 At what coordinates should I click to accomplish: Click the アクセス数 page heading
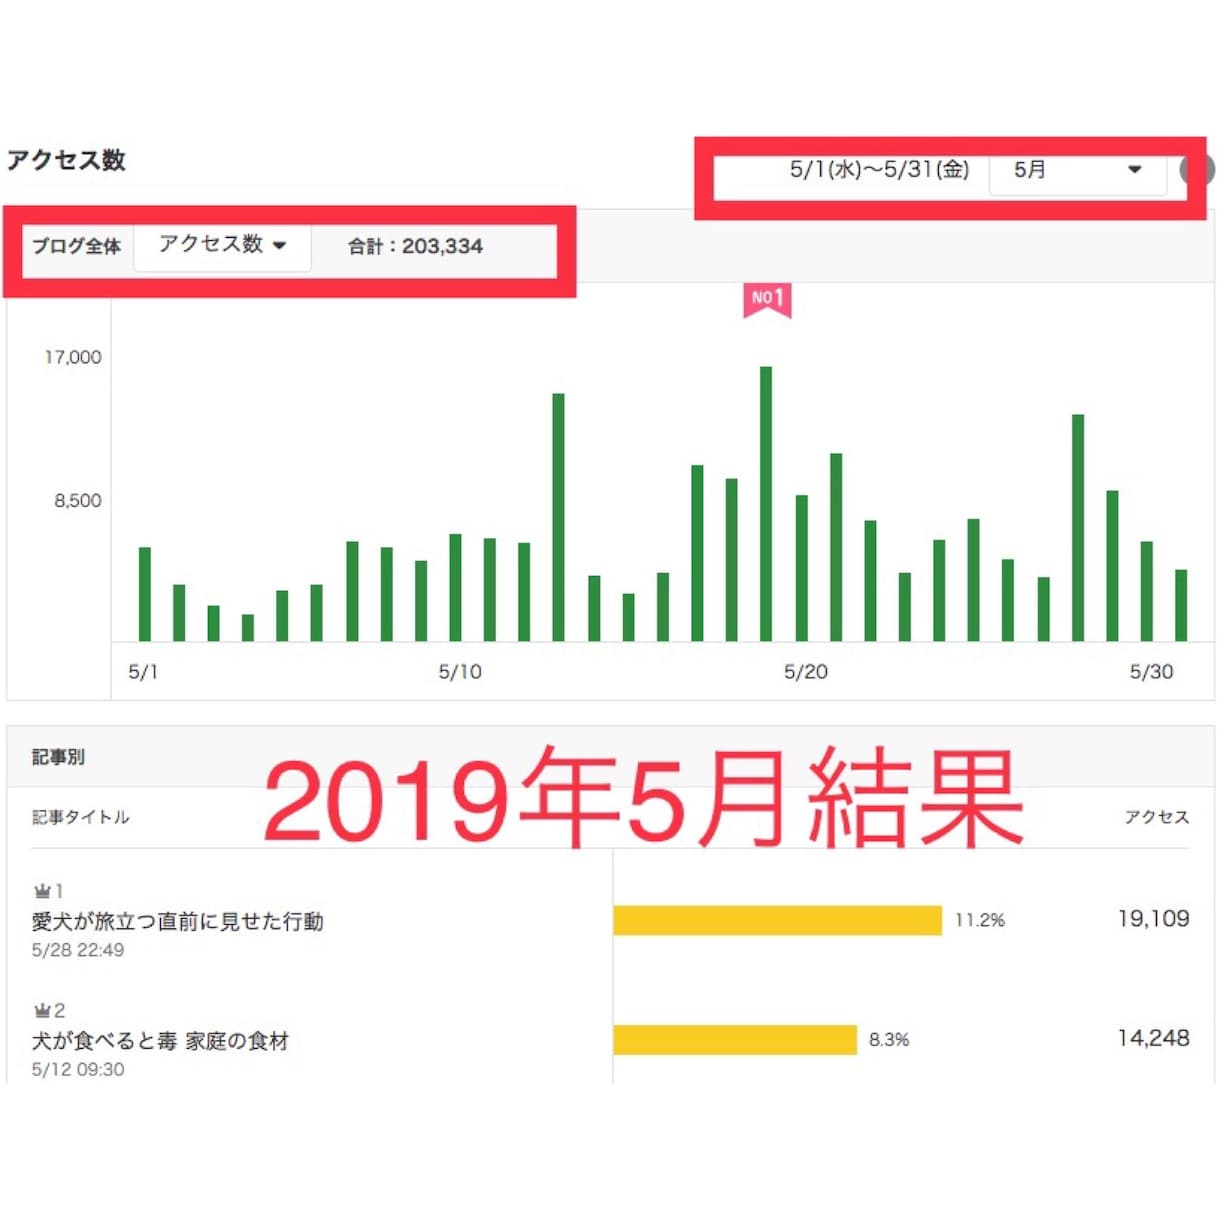66,160
